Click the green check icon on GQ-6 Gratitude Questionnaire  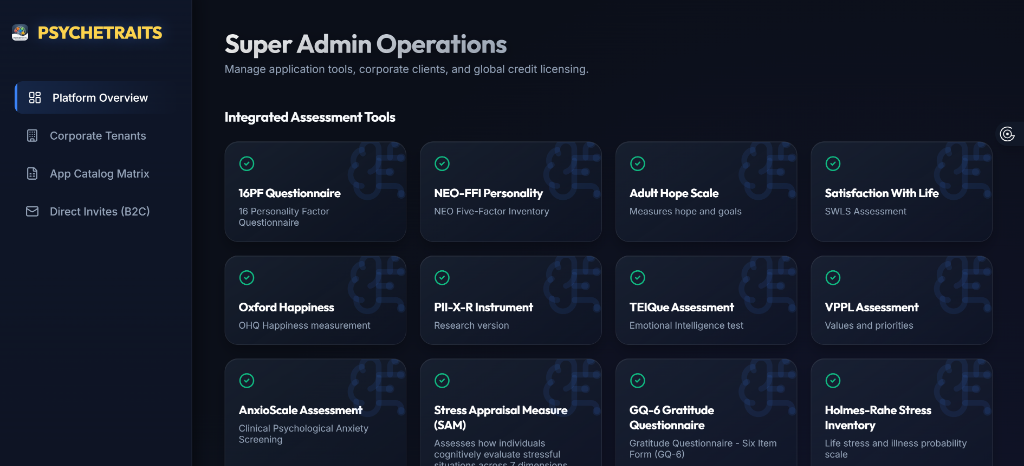[637, 381]
